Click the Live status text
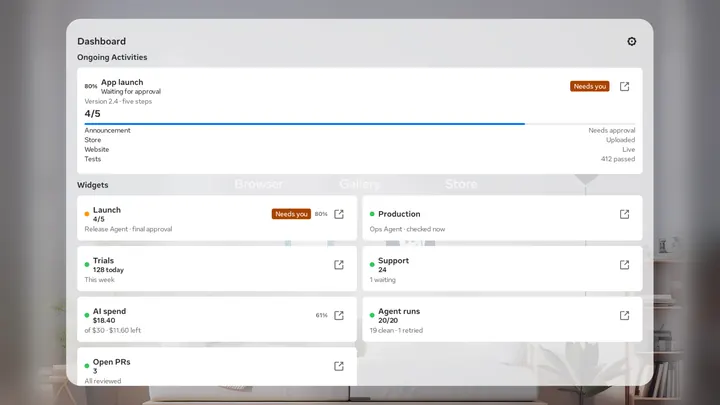Image resolution: width=720 pixels, height=405 pixels. pyautogui.click(x=629, y=150)
